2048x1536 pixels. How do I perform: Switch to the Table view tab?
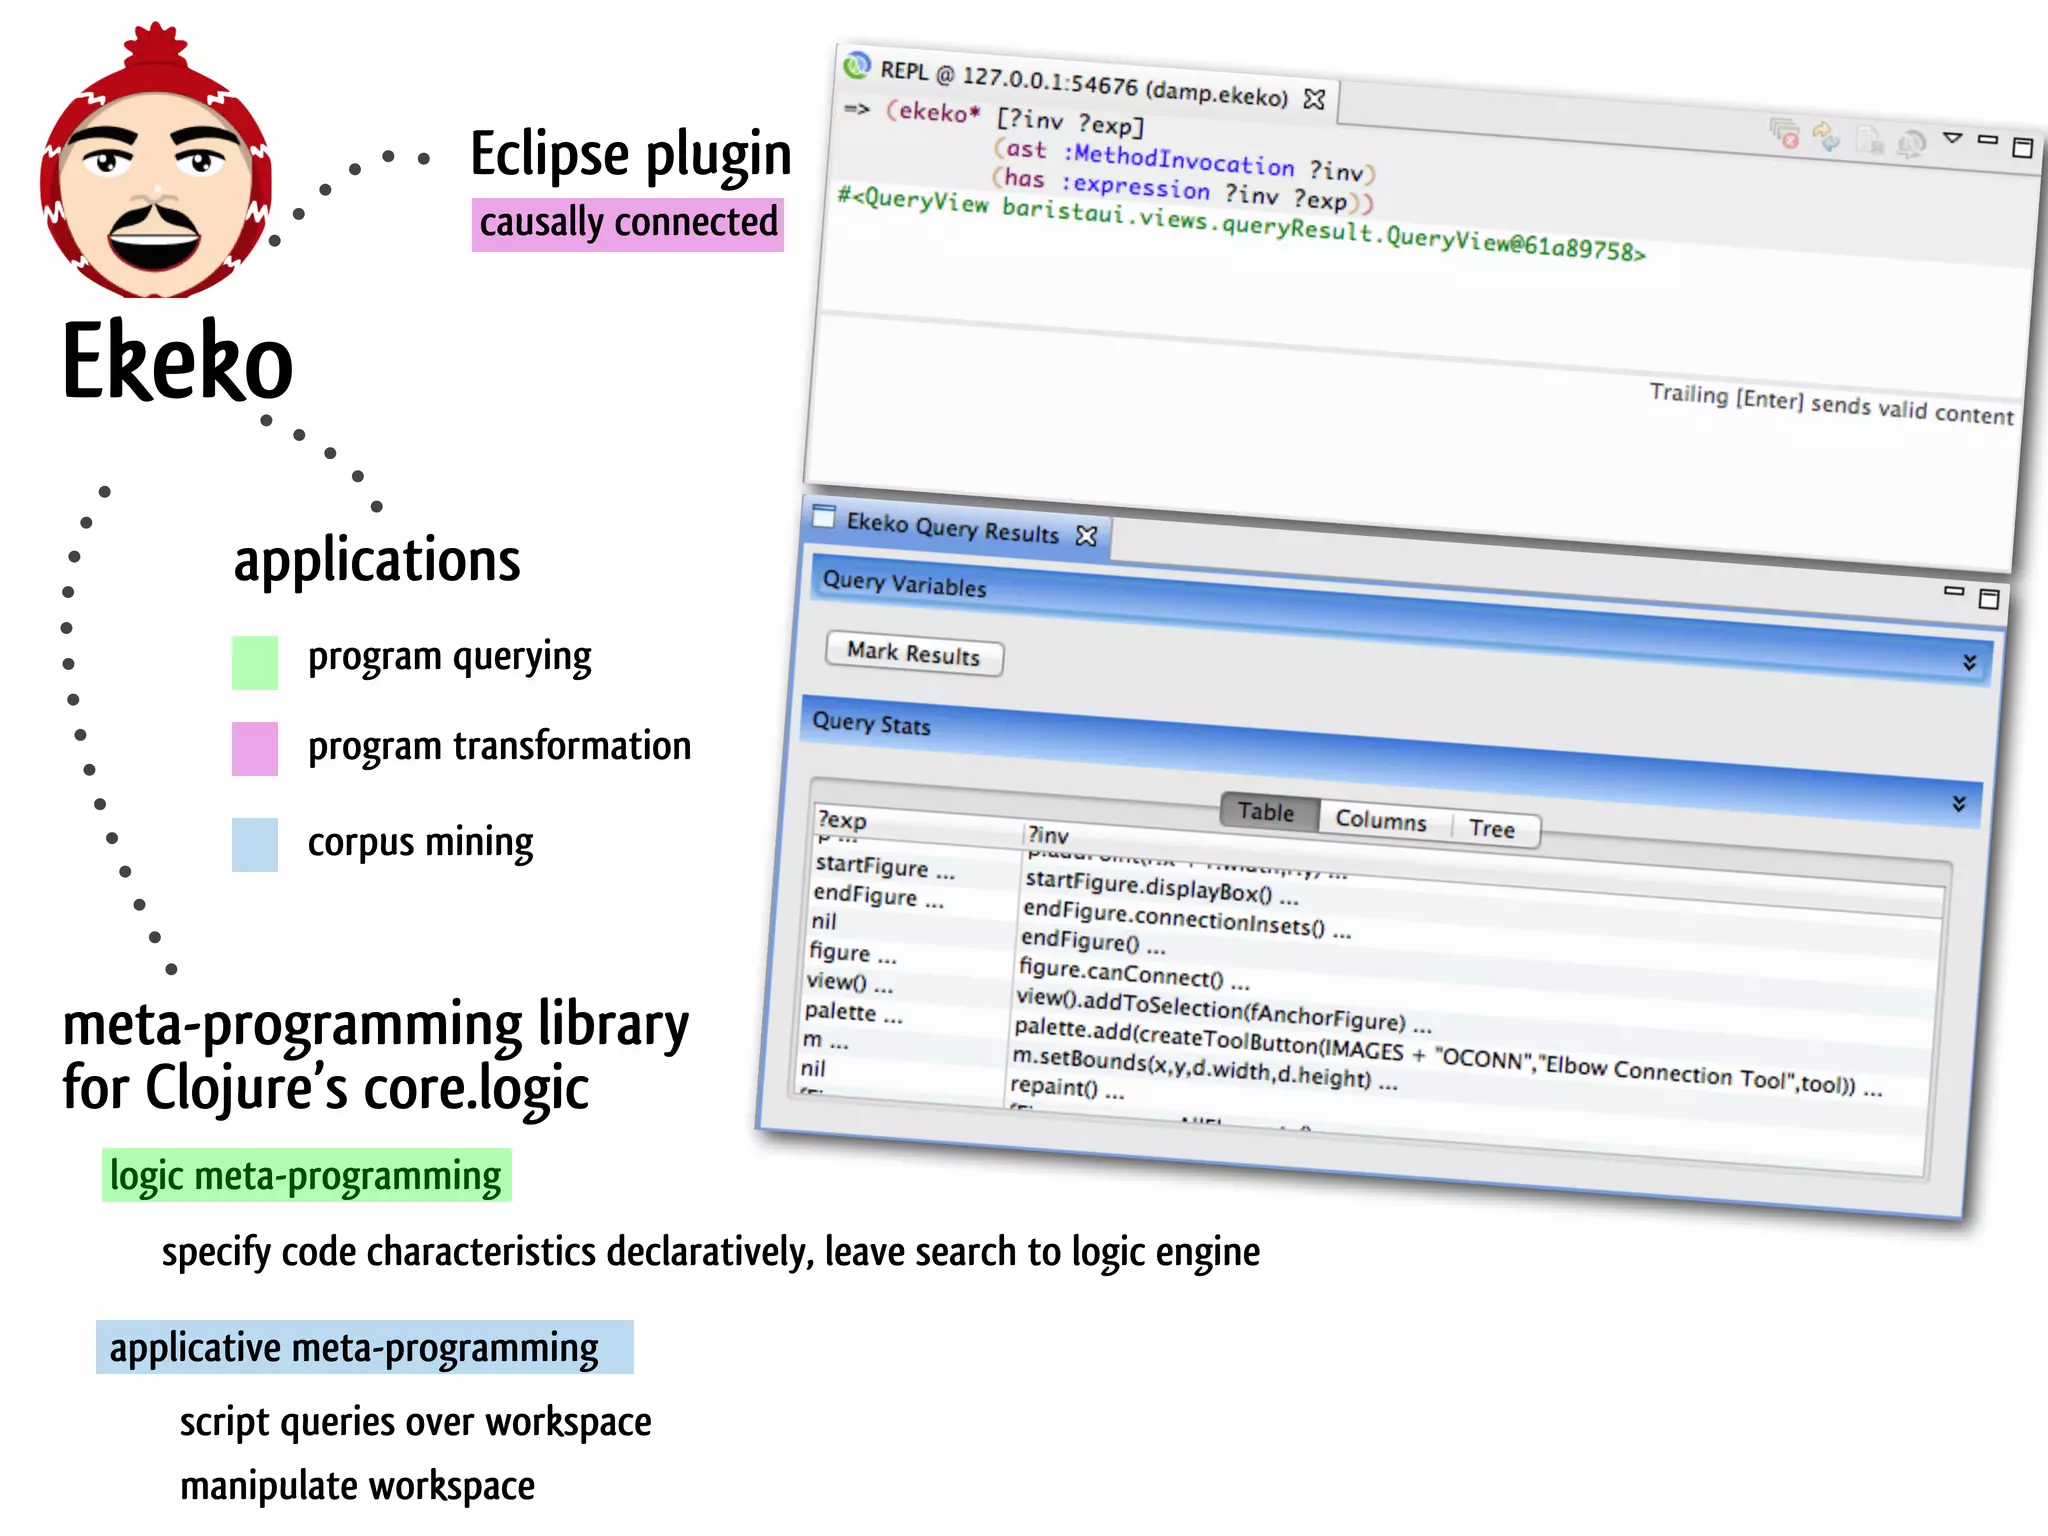pyautogui.click(x=1267, y=812)
